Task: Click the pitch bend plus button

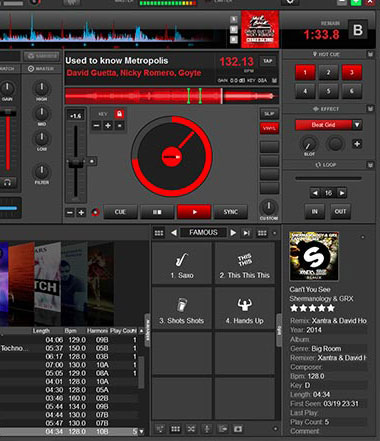Action: tap(81, 213)
